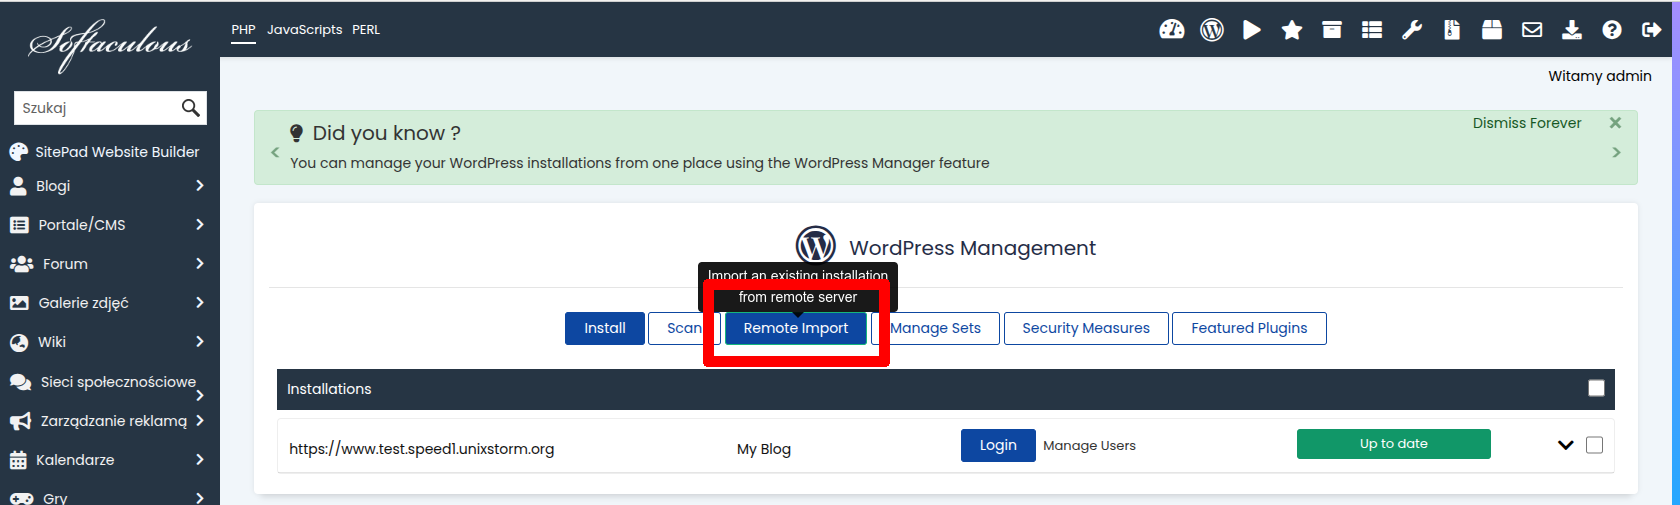
Task: Open the task list icon in top bar
Action: click(1372, 30)
